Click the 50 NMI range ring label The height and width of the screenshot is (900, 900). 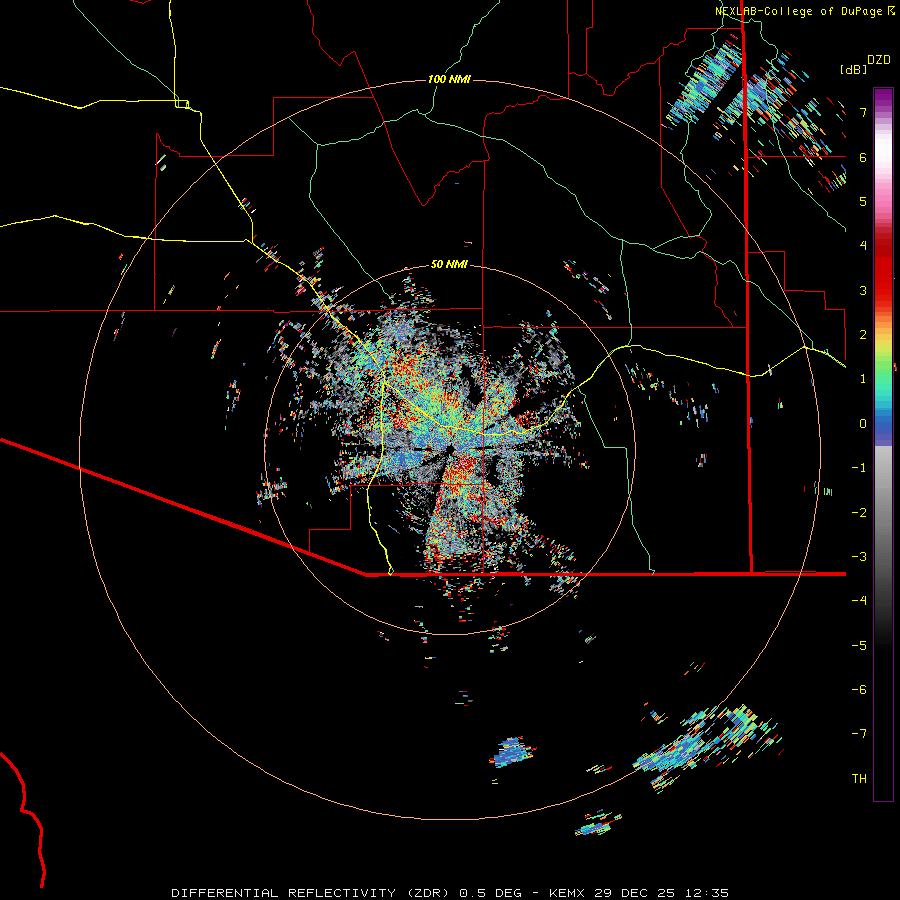[449, 265]
